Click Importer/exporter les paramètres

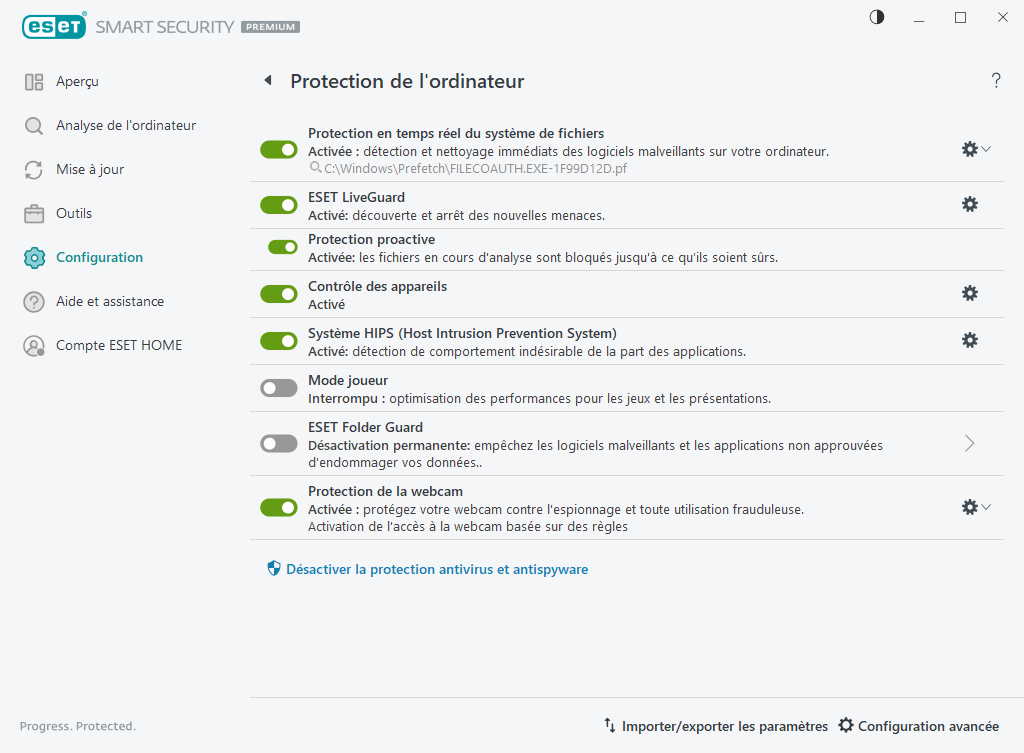(x=725, y=726)
